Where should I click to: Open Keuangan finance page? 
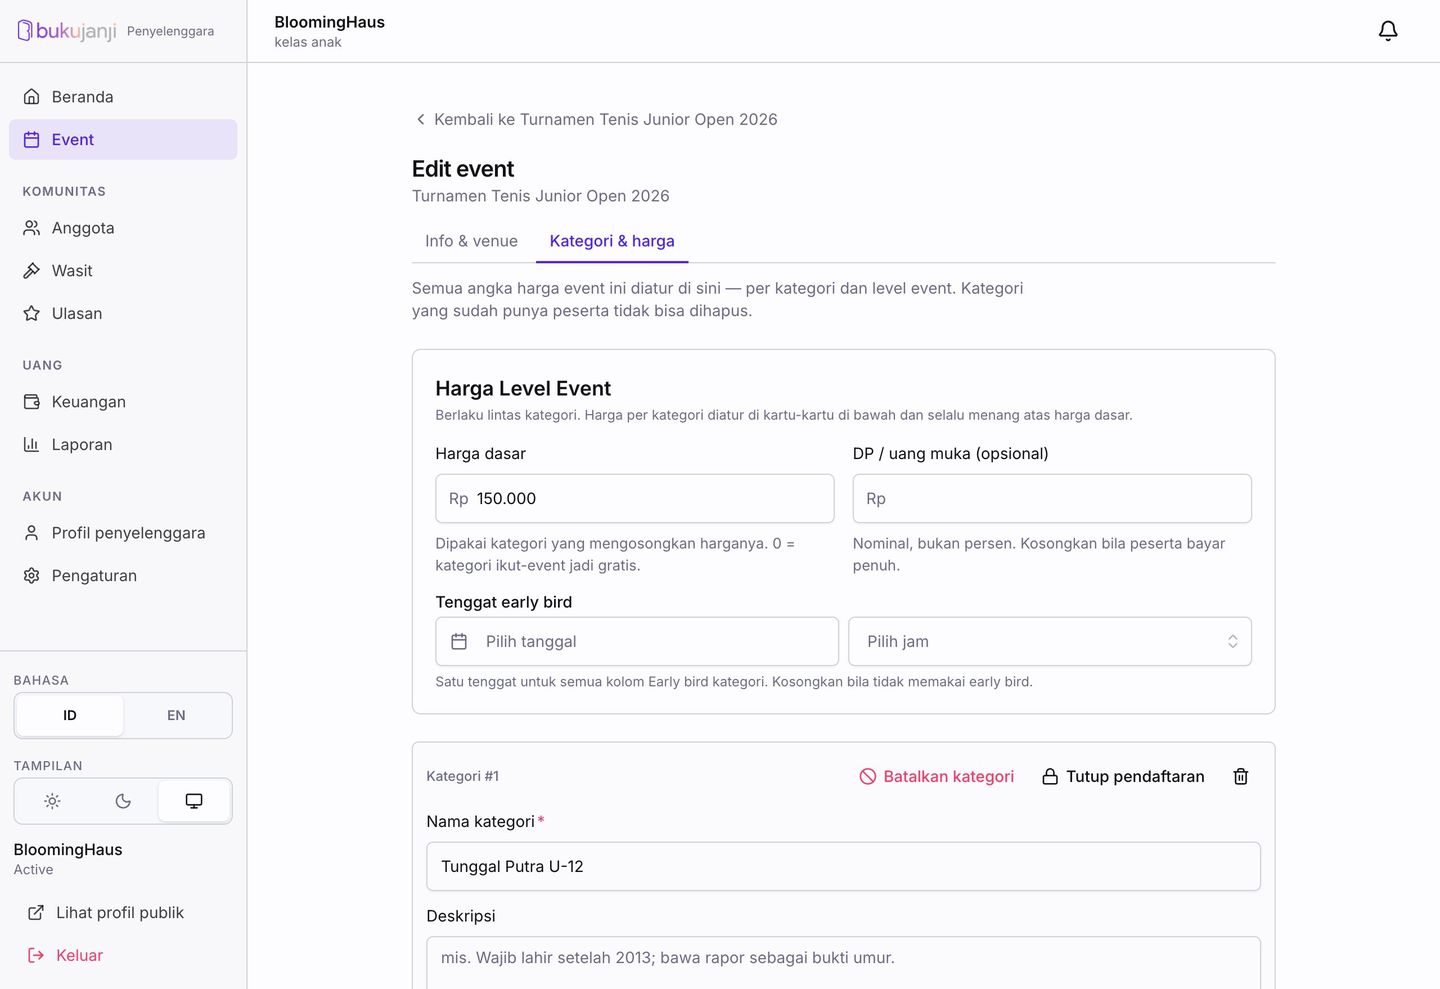(x=123, y=402)
